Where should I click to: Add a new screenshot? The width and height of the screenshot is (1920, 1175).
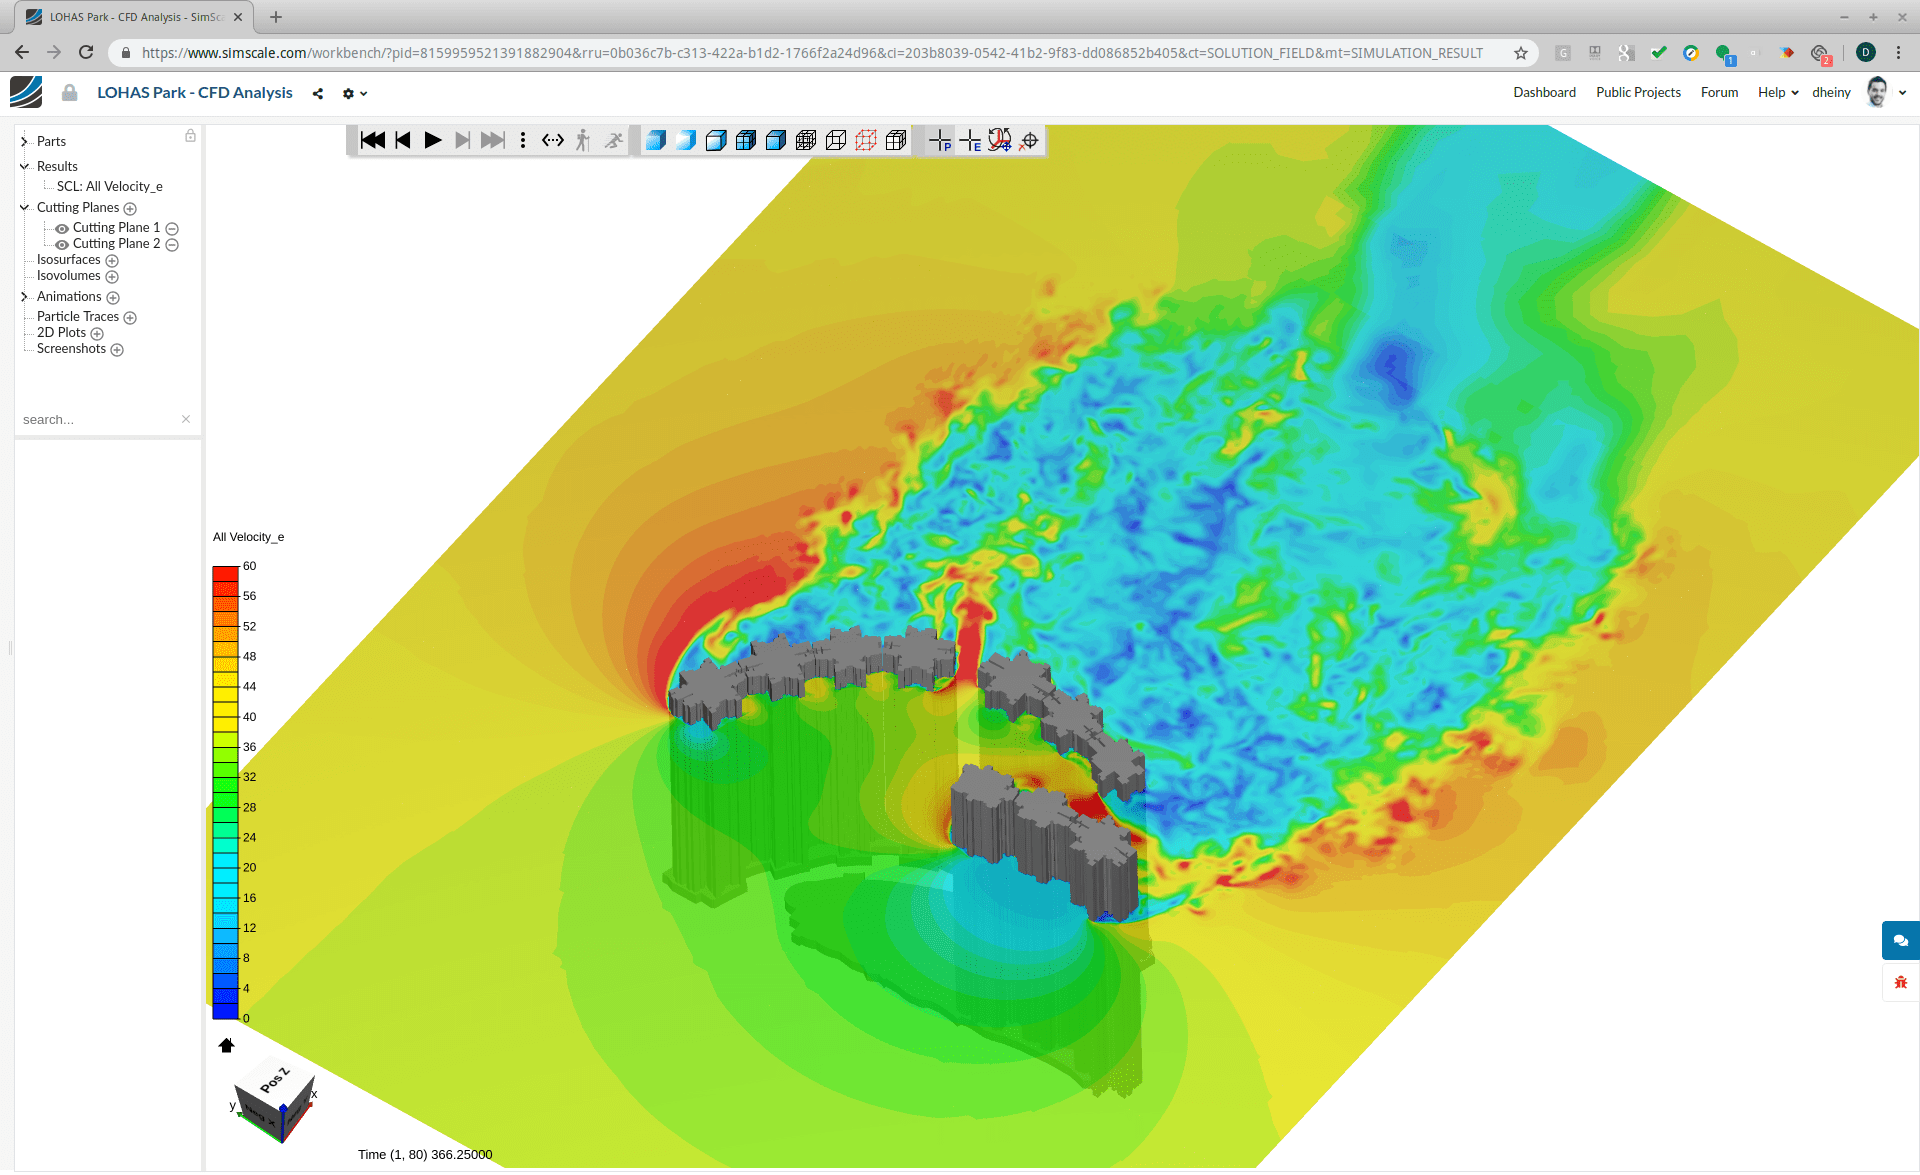pyautogui.click(x=117, y=350)
